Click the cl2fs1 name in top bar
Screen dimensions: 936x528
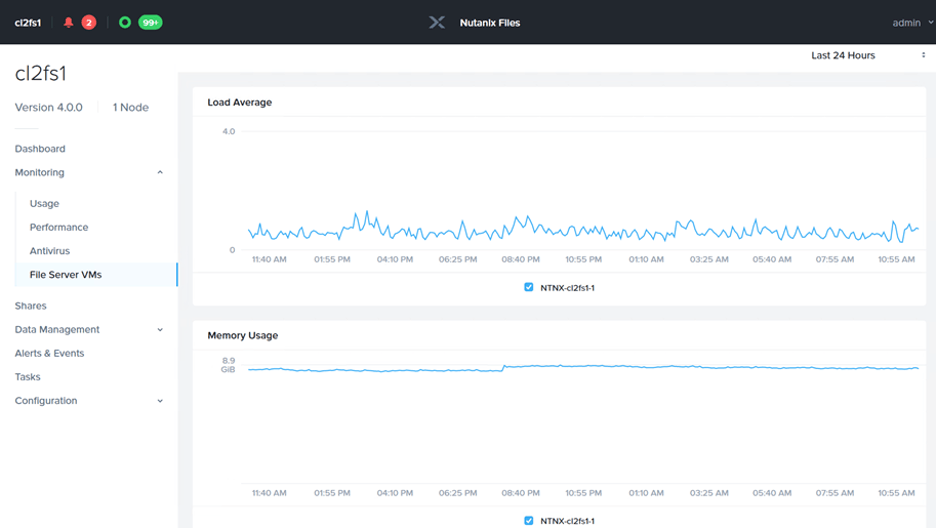pyautogui.click(x=28, y=23)
